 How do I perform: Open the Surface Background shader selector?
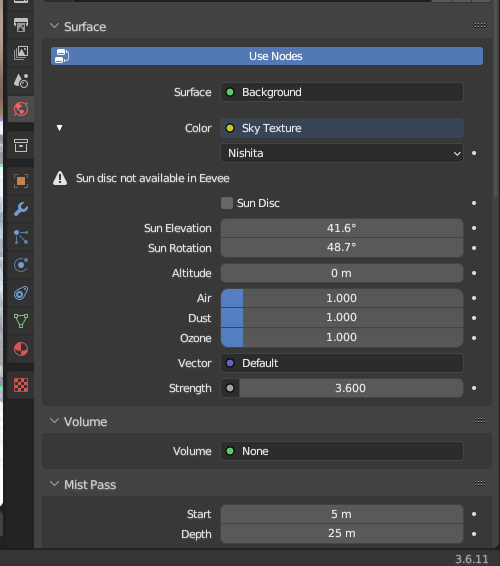(342, 92)
